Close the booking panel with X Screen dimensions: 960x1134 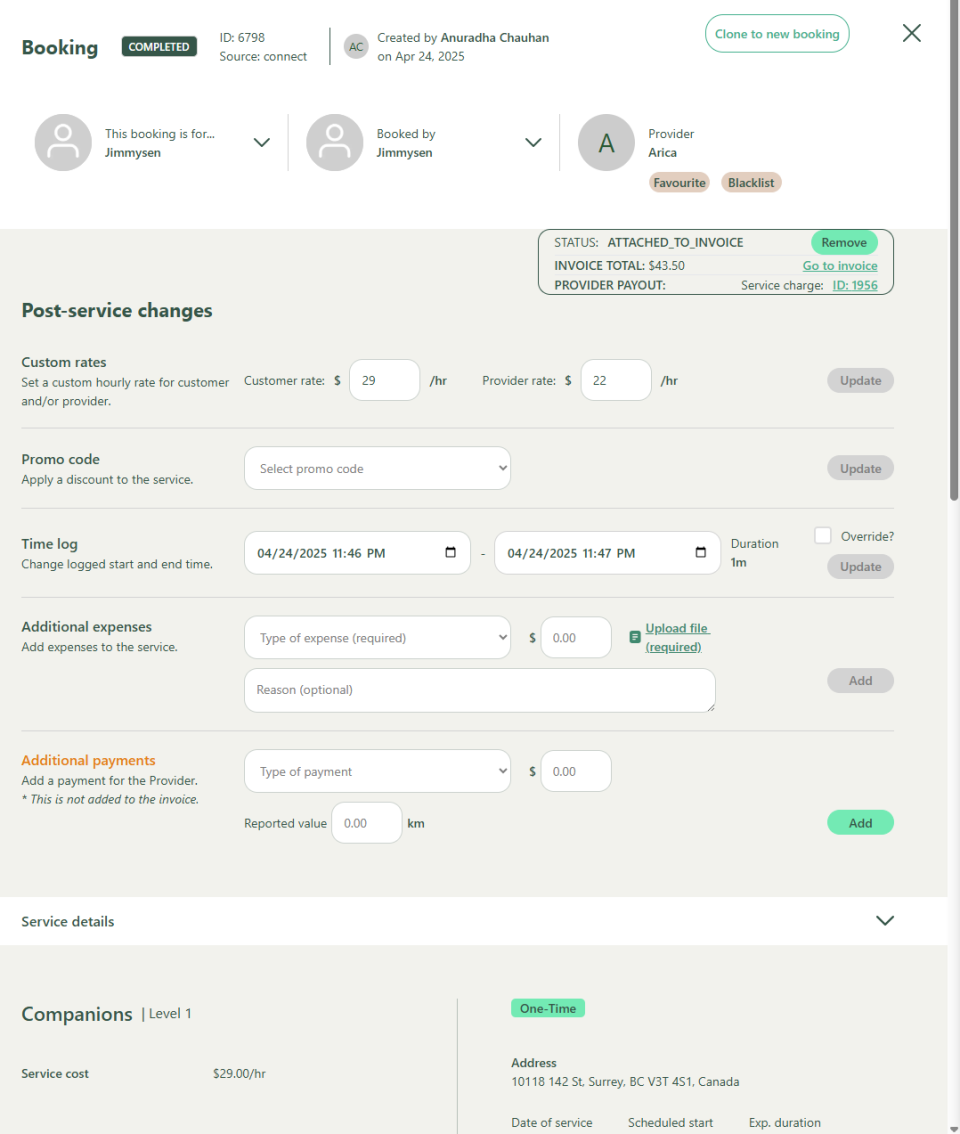pyautogui.click(x=911, y=33)
